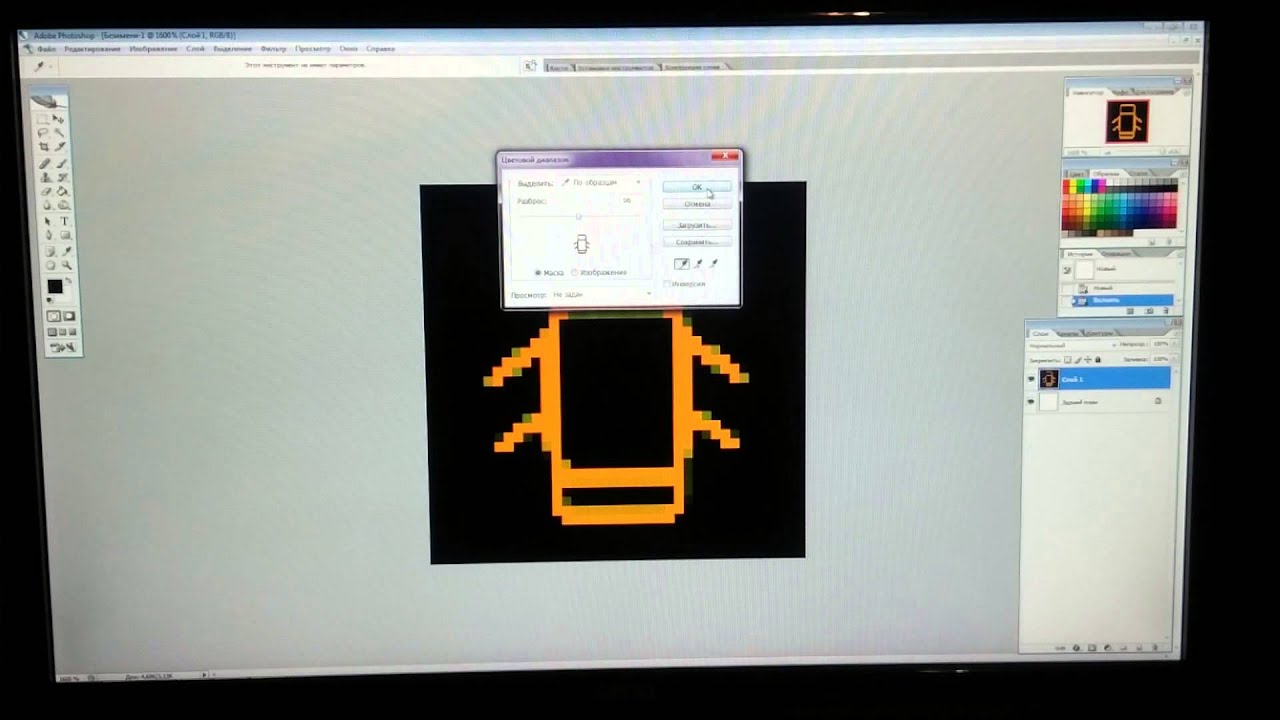This screenshot has height=720, width=1280.
Task: Select the Слой 1 layer row
Action: (1104, 378)
